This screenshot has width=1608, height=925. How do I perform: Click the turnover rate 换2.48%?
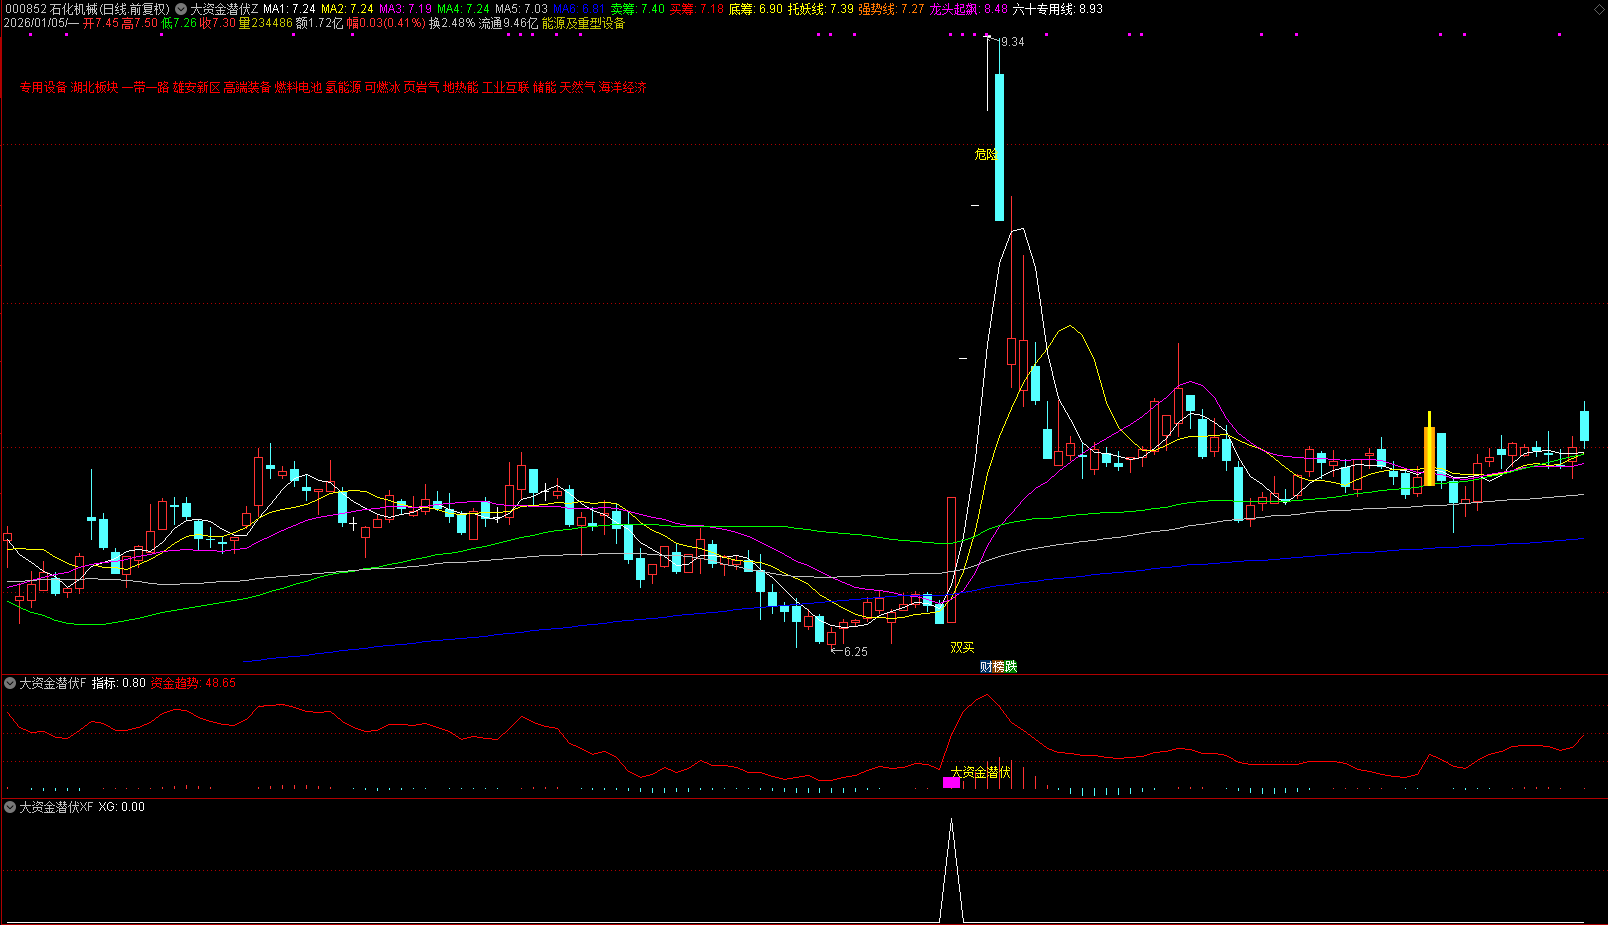pyautogui.click(x=452, y=23)
